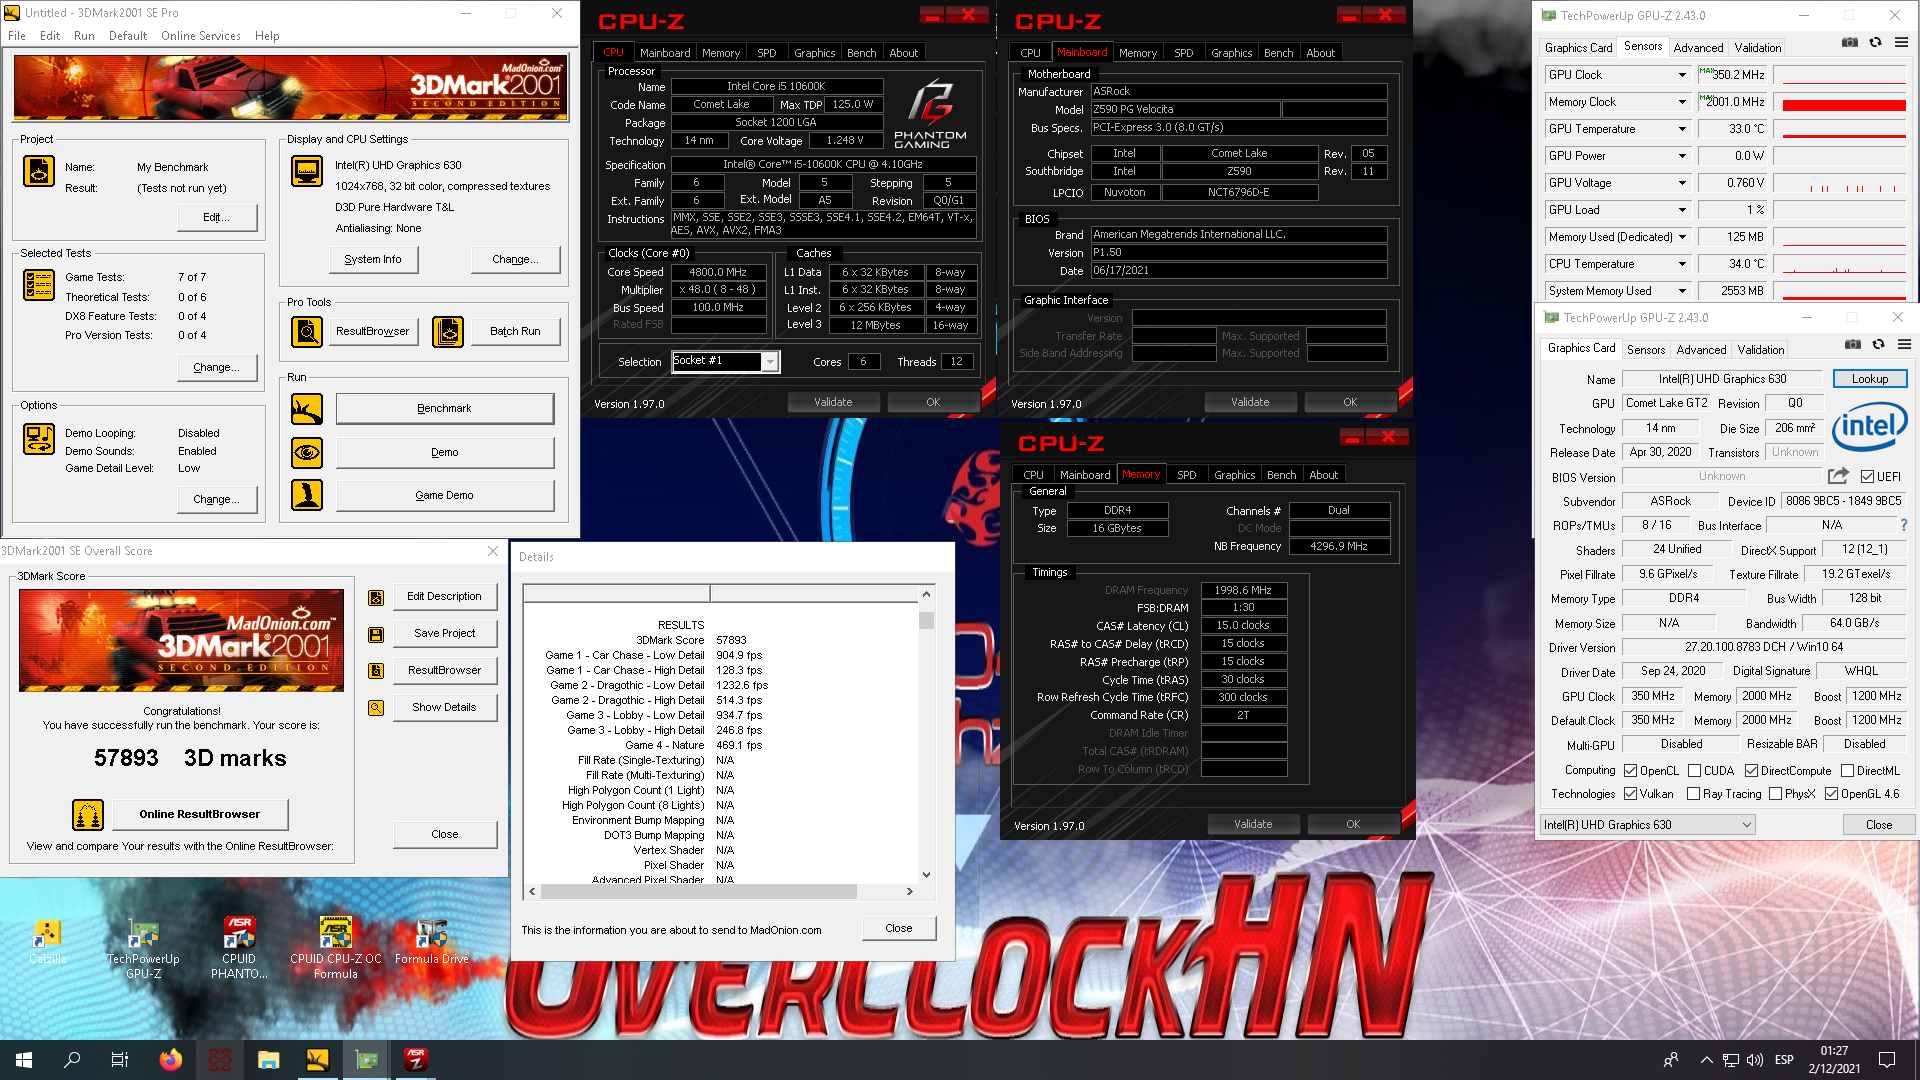Click the BIOS export share icon in GPU-Z

pos(1838,476)
